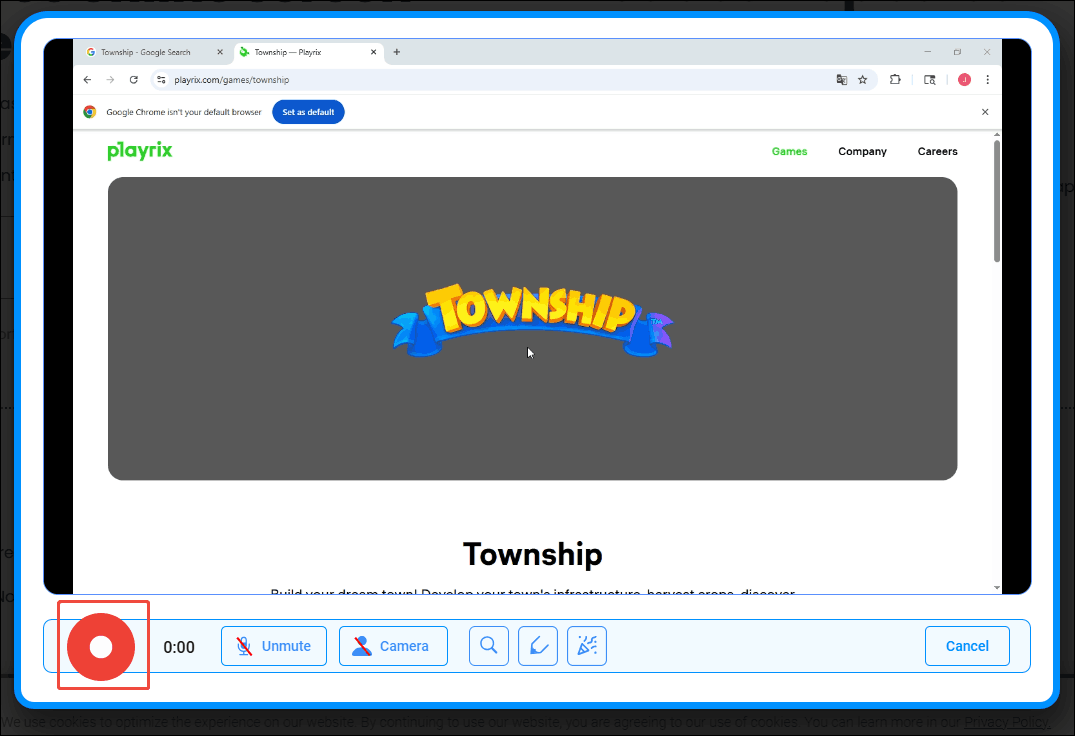The width and height of the screenshot is (1075, 736).
Task: Click the scrollbar down arrow
Action: click(996, 588)
